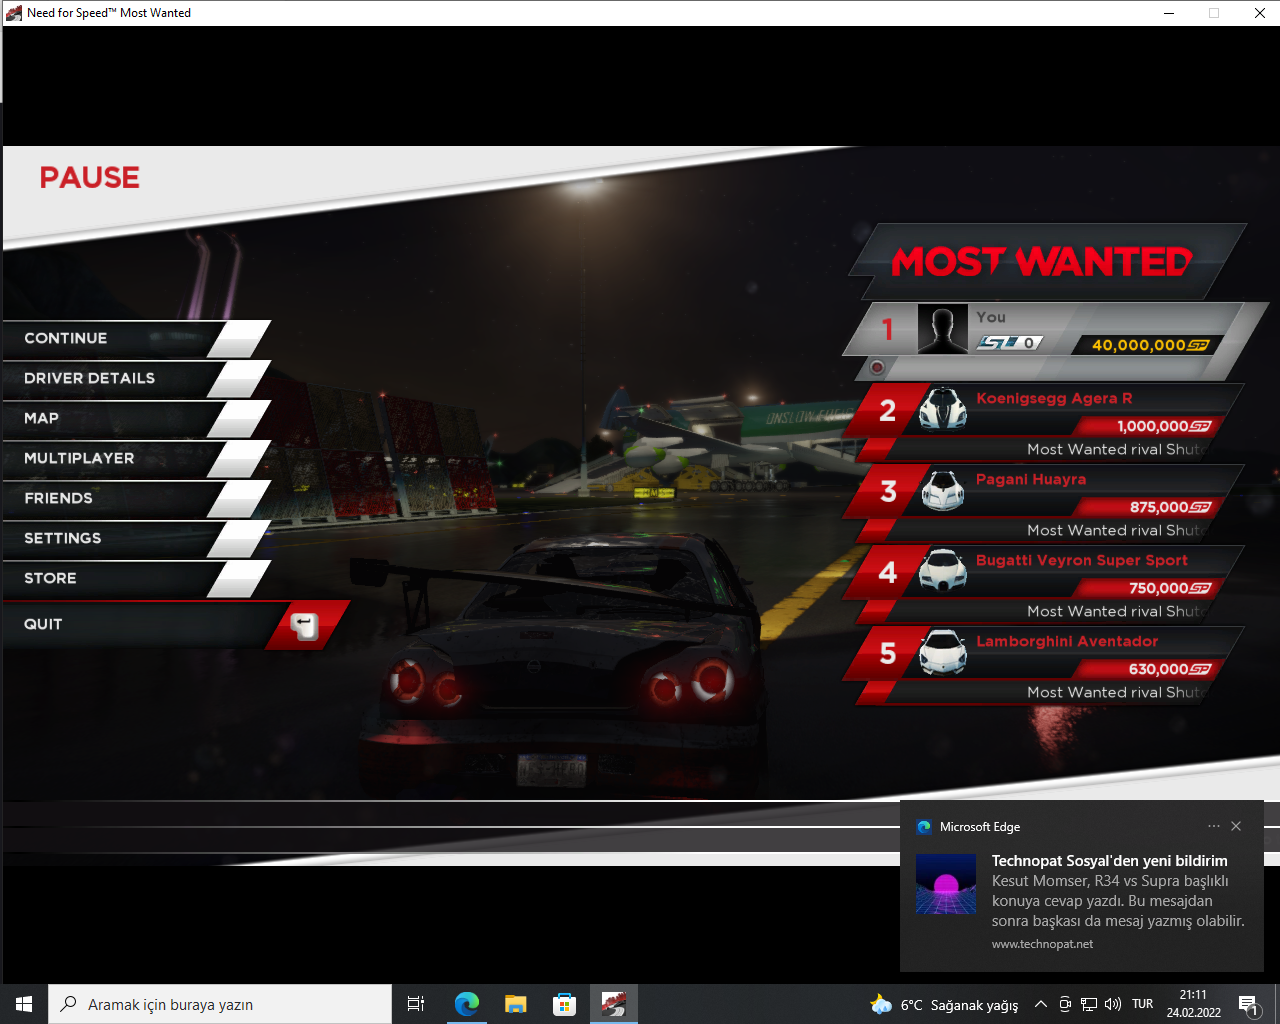The width and height of the screenshot is (1280, 1024).
Task: Select the Koenigsegg Agera R rival entry
Action: [x=1045, y=422]
